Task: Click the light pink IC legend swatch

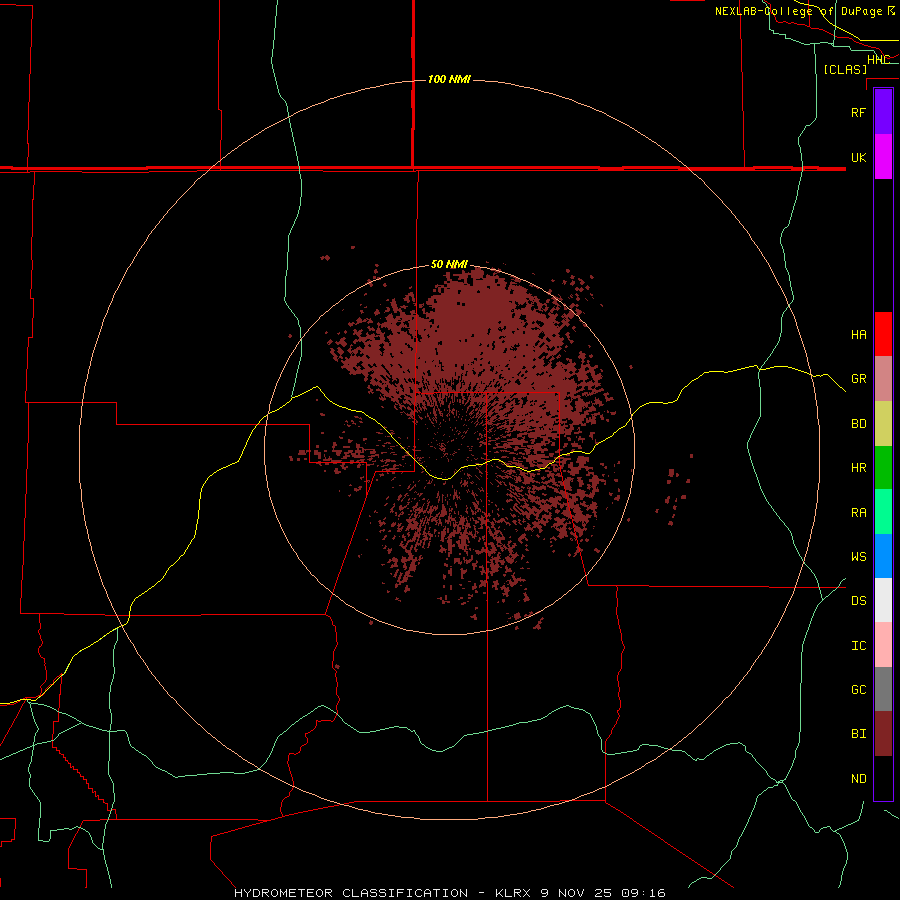Action: tap(883, 645)
